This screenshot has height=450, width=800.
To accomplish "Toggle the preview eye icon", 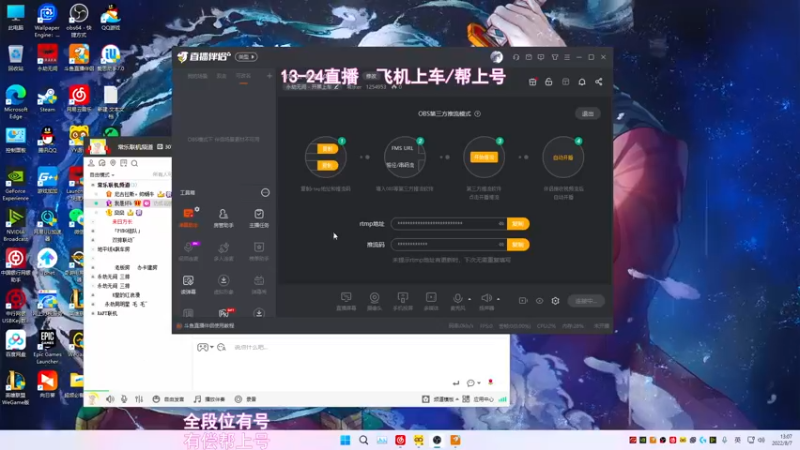I will [x=539, y=301].
